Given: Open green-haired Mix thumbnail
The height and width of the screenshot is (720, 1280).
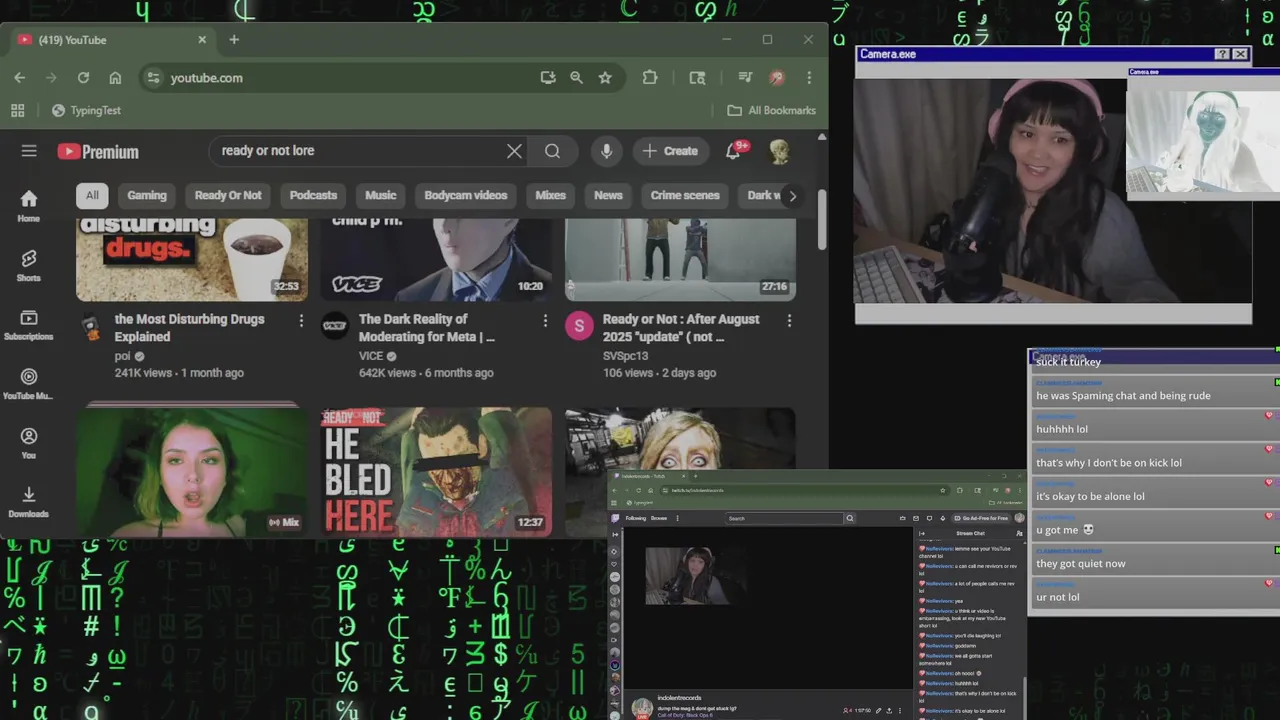Looking at the screenshot, I should [192, 471].
